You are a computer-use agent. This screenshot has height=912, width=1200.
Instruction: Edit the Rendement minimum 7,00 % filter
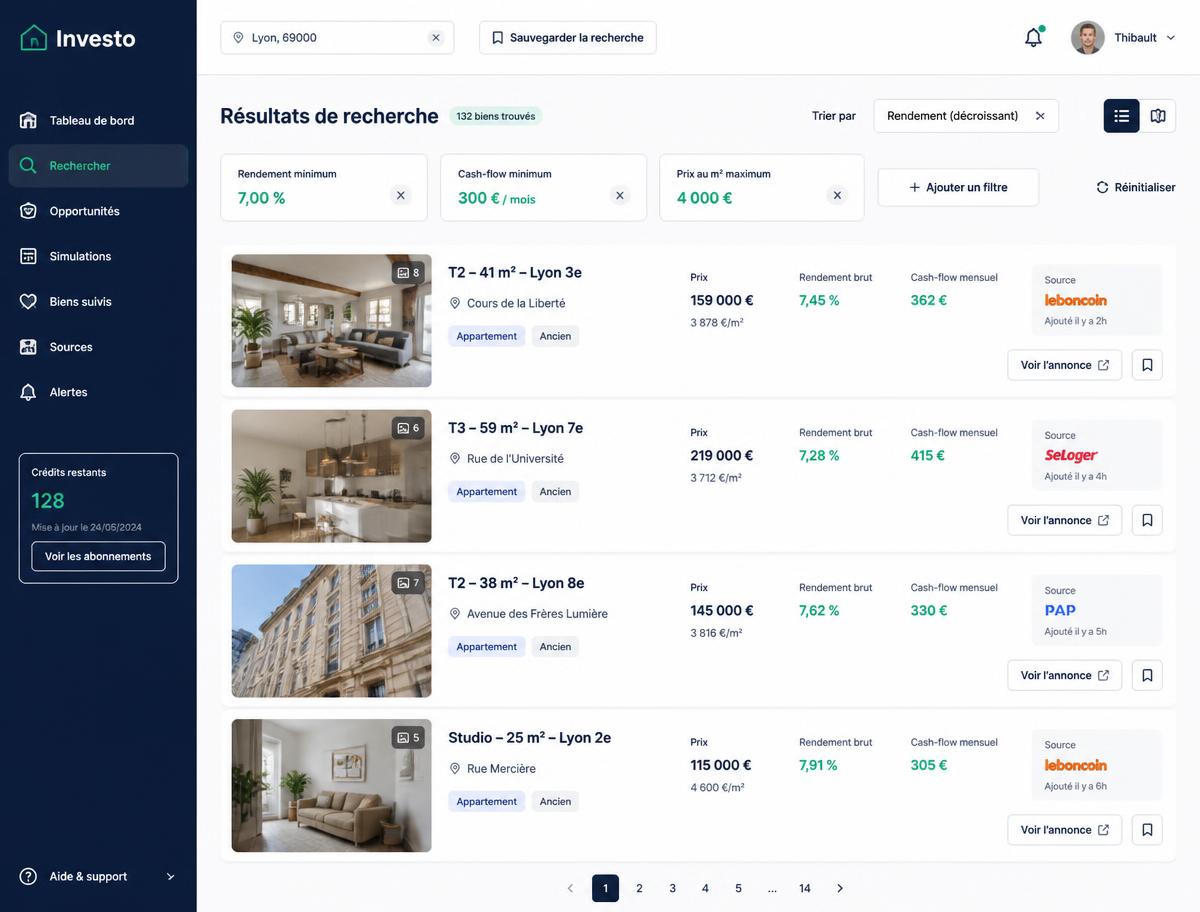click(324, 187)
